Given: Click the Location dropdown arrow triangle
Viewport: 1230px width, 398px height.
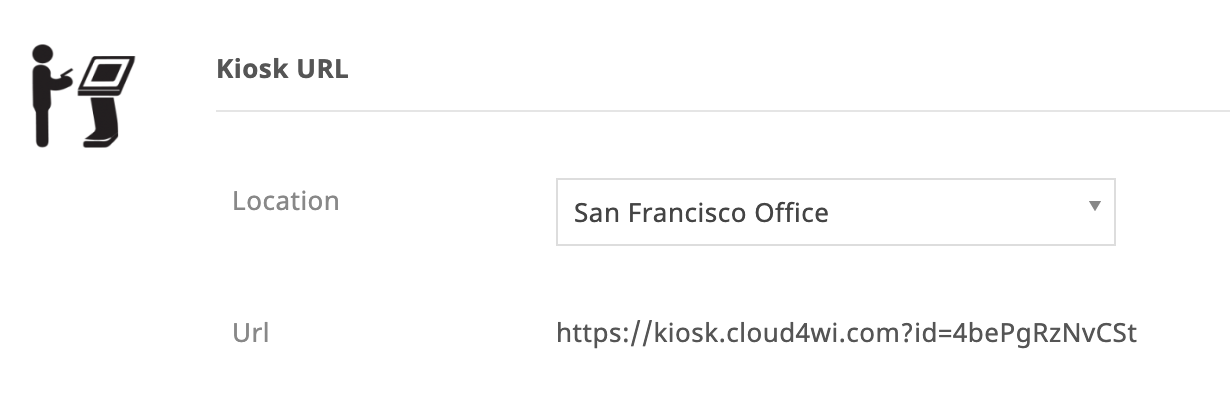Looking at the screenshot, I should point(1094,206).
